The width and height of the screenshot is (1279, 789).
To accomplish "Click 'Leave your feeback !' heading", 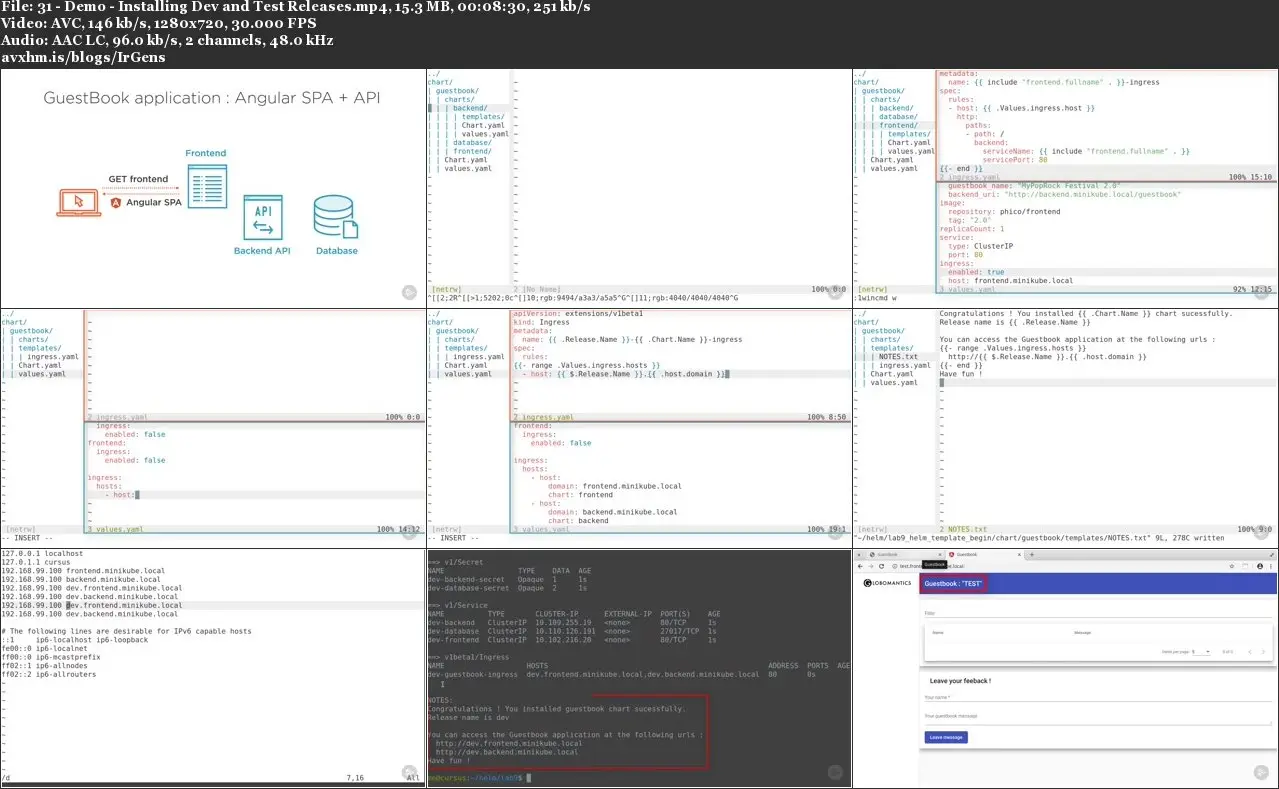I will tap(960, 681).
